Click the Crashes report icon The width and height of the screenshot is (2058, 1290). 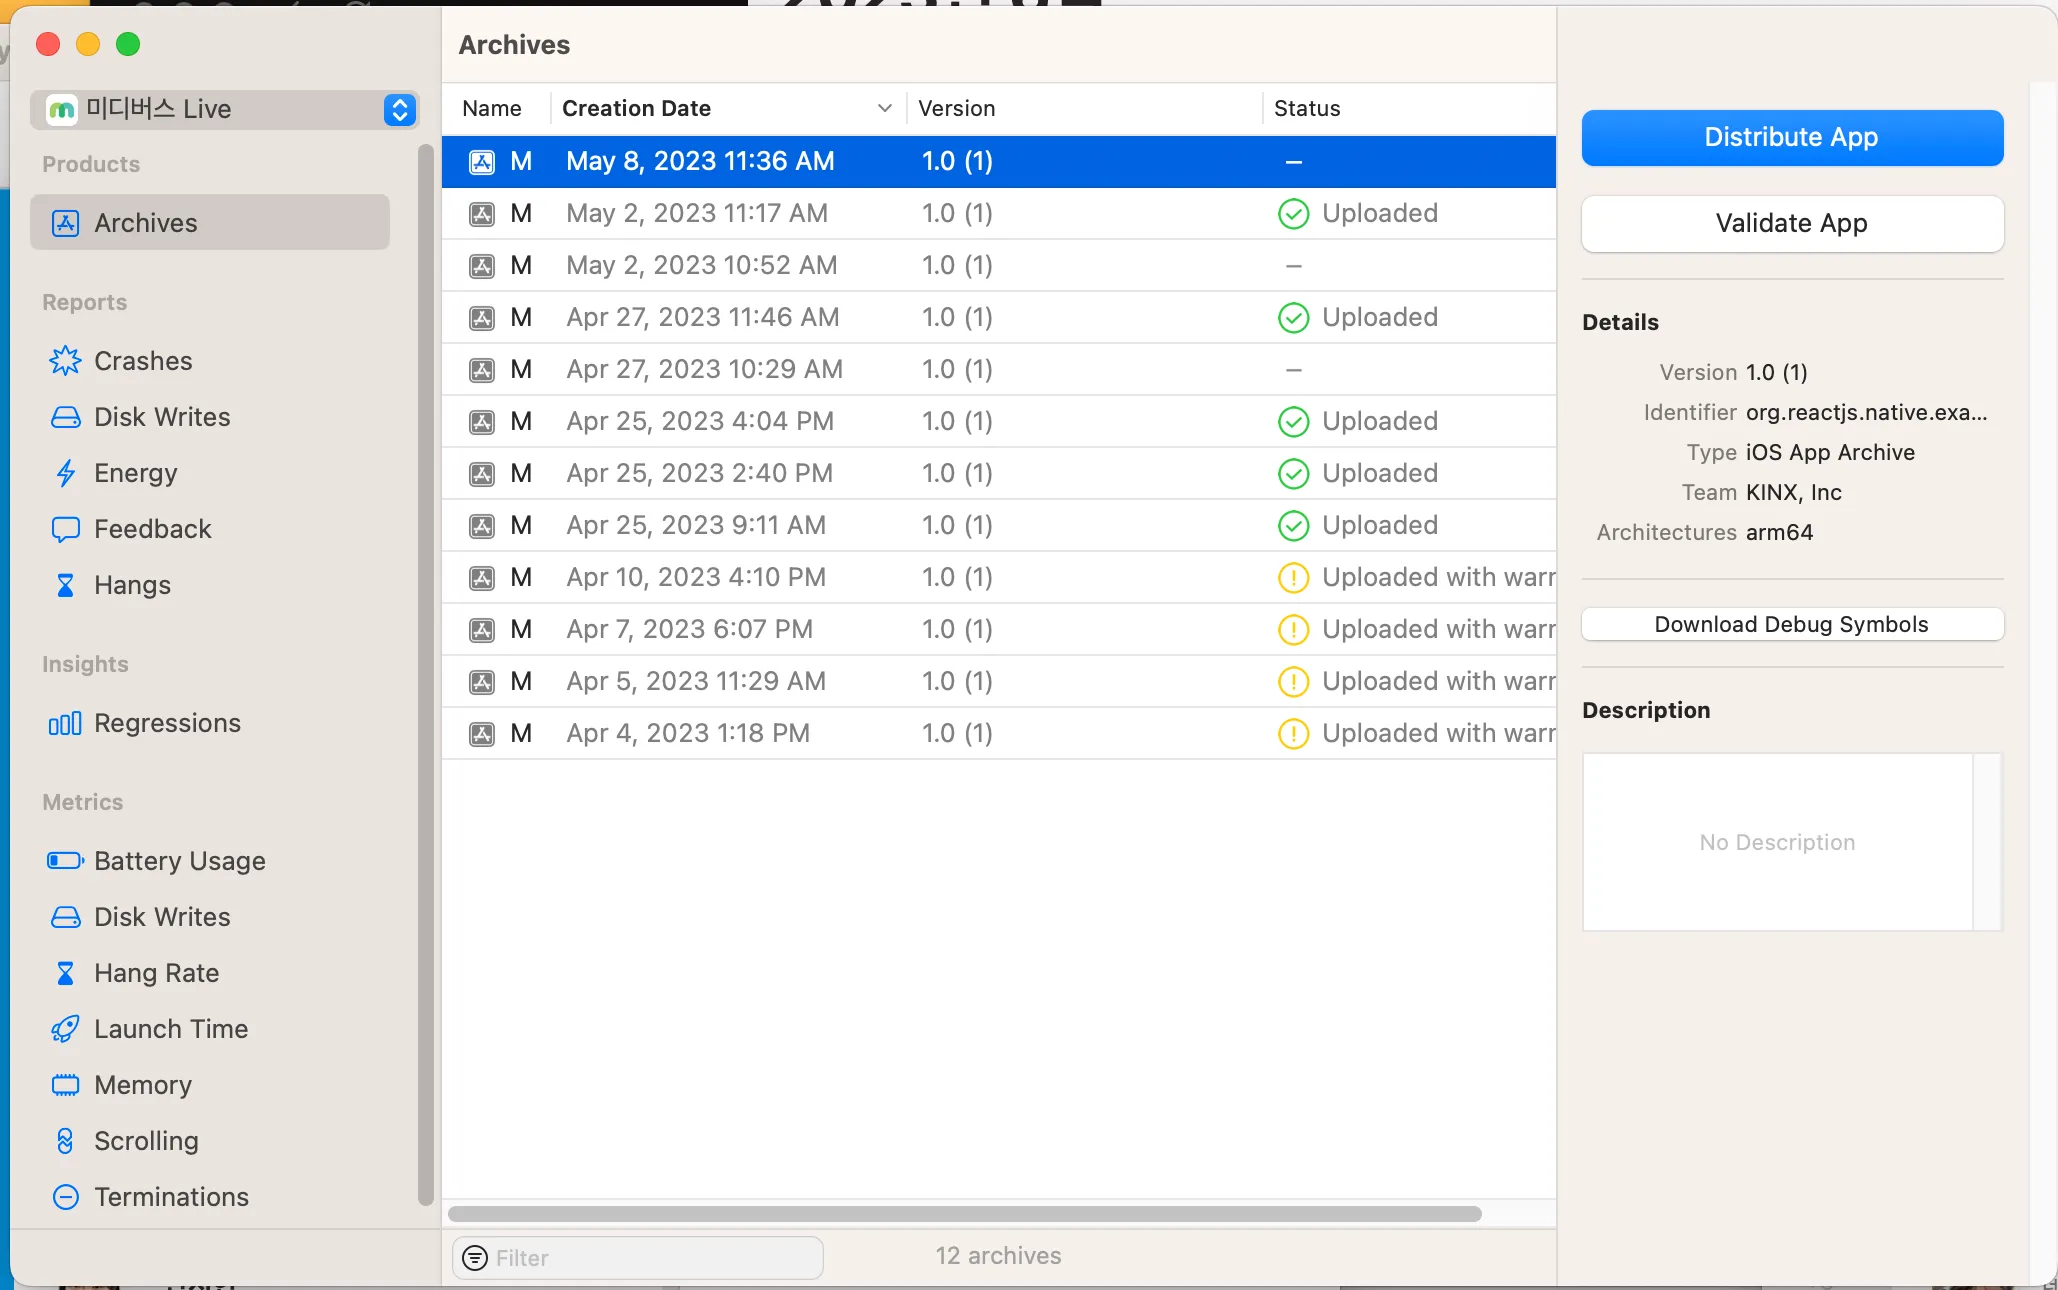tap(65, 361)
